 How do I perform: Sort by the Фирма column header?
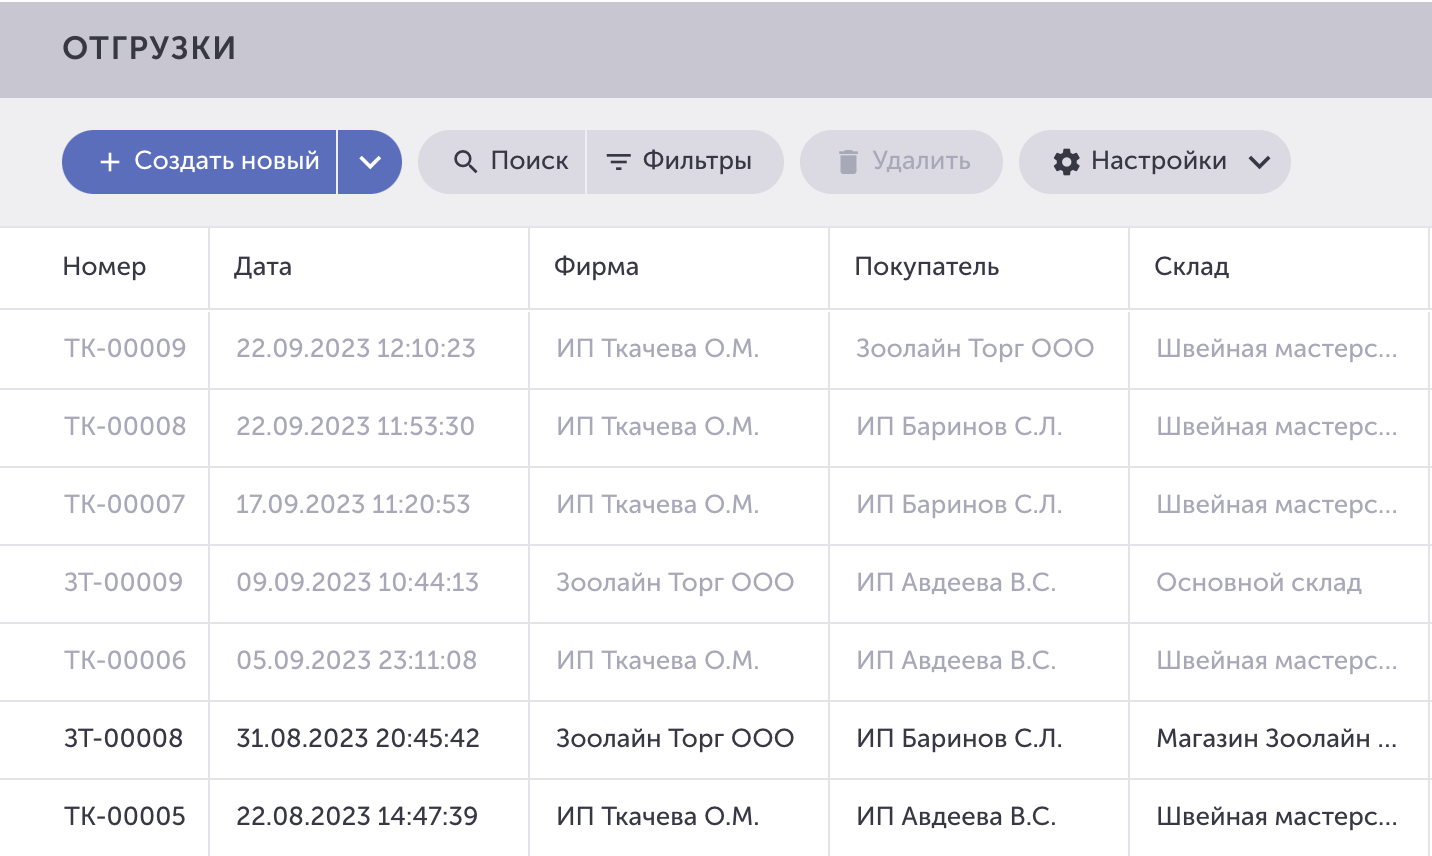tap(596, 267)
